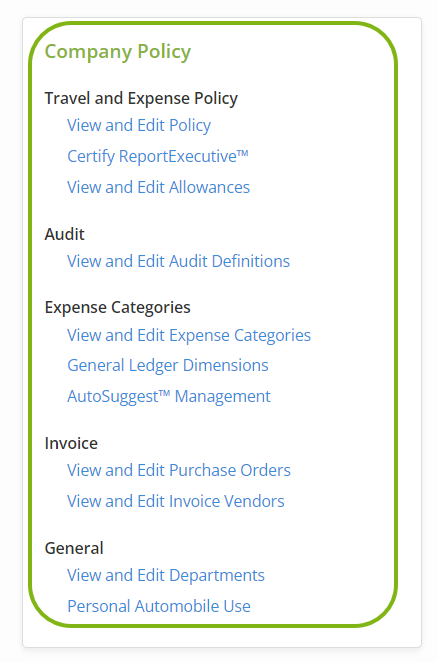Open Personal Automobile Use settings
Viewport: 437px width, 662px height.
(x=159, y=606)
